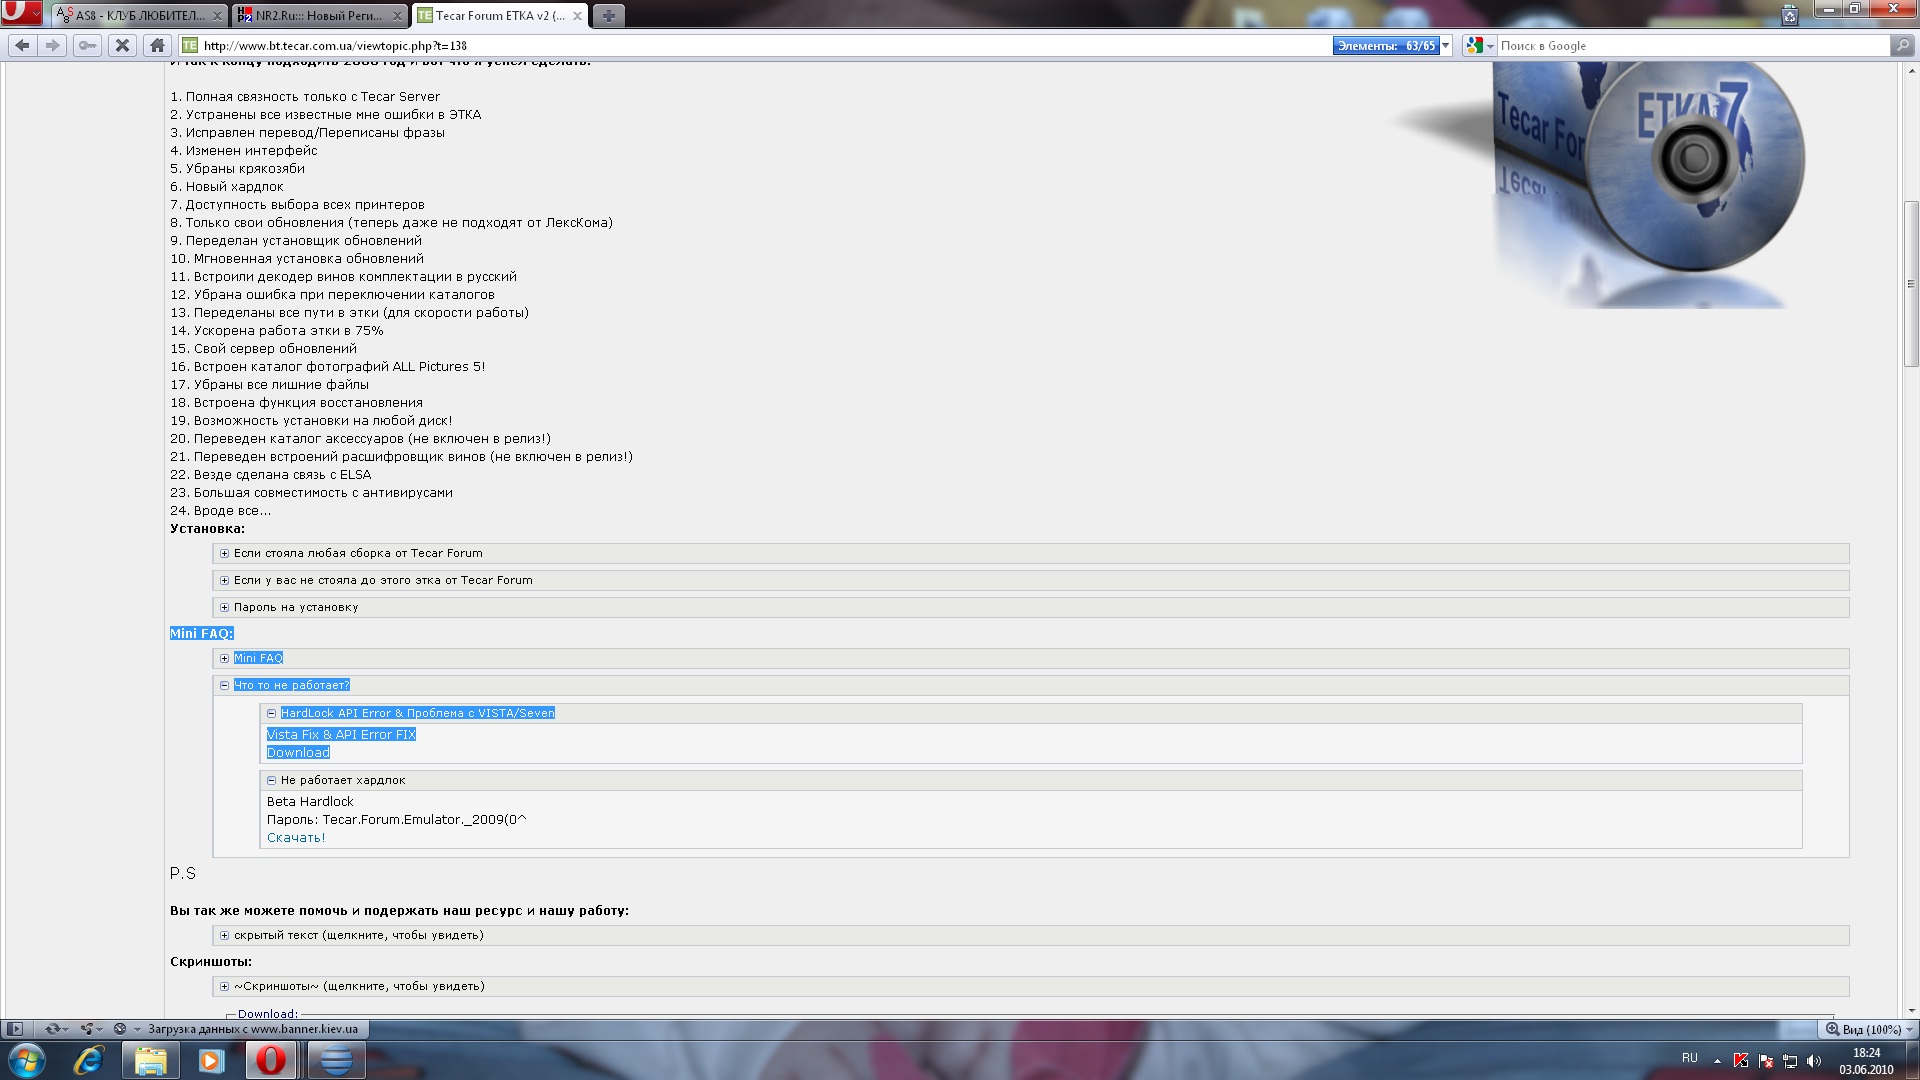The height and width of the screenshot is (1080, 1920).
Task: Open the zoom 'Вид (100%)' dropdown
Action: point(1868,1029)
